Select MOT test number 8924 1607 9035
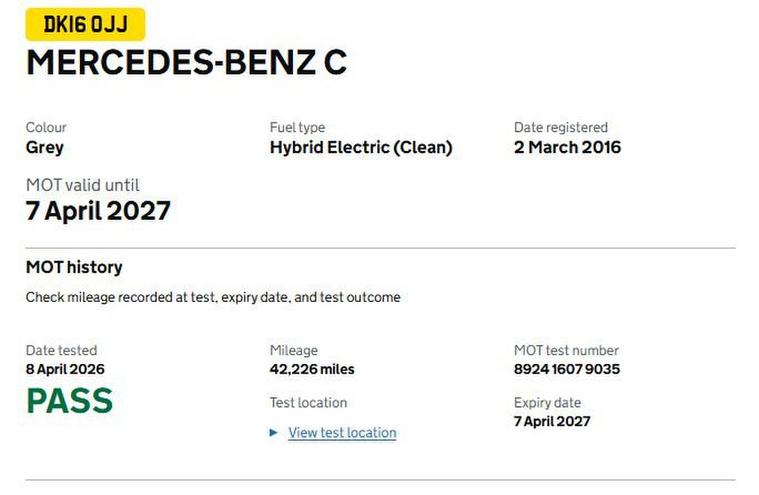 click(x=567, y=369)
